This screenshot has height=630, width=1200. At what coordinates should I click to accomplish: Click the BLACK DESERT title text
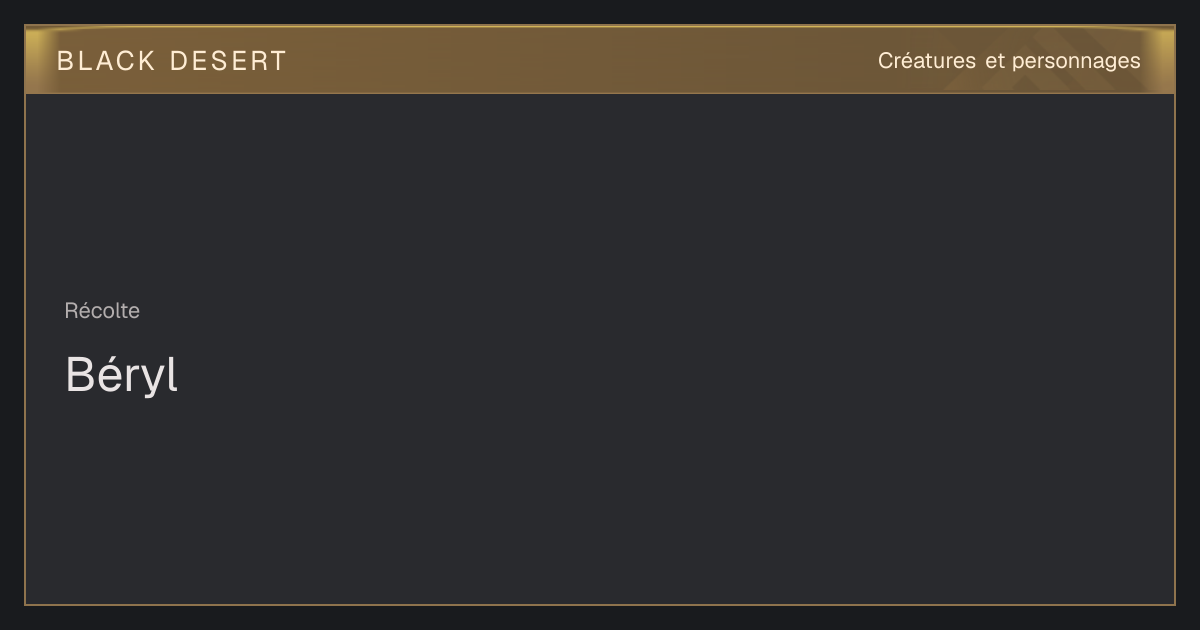pos(172,61)
